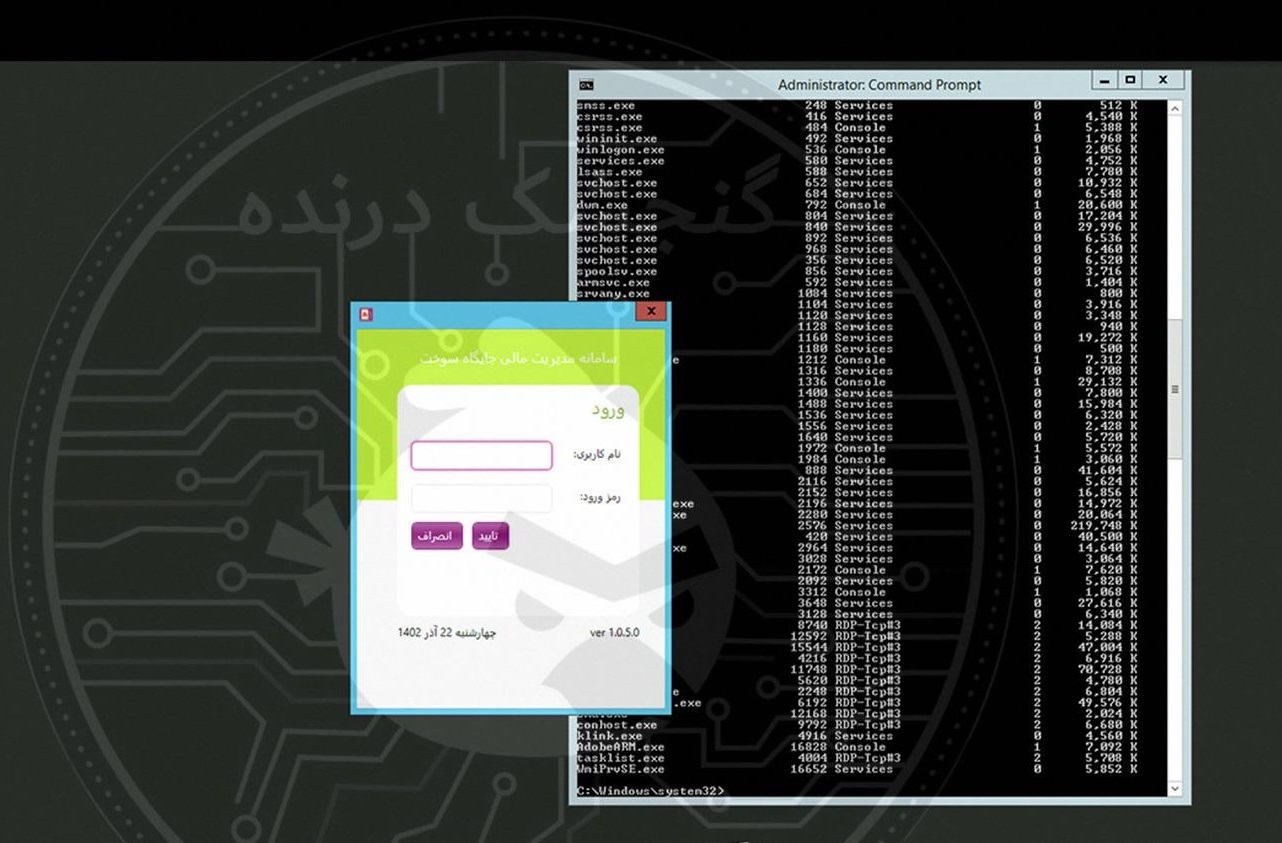Image resolution: width=1282 pixels, height=843 pixels.
Task: Close the fuel station login dialog
Action: pos(651,312)
